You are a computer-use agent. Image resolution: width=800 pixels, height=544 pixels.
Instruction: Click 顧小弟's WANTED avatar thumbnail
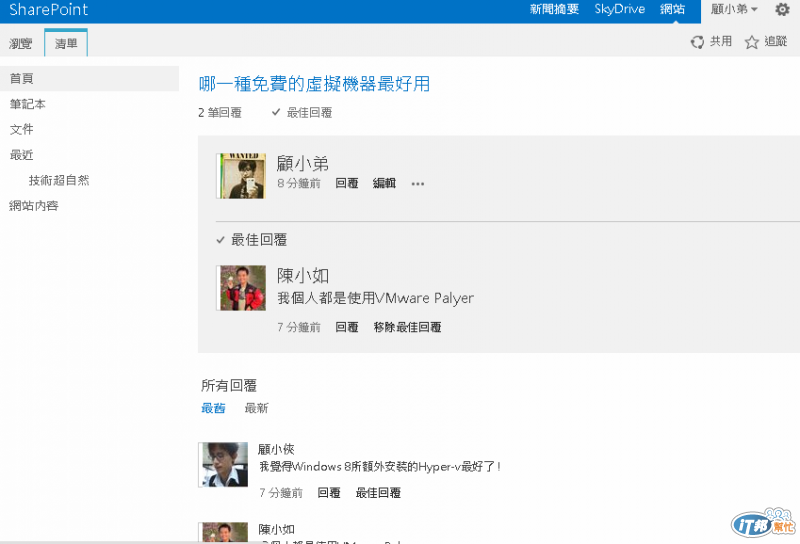(x=241, y=176)
